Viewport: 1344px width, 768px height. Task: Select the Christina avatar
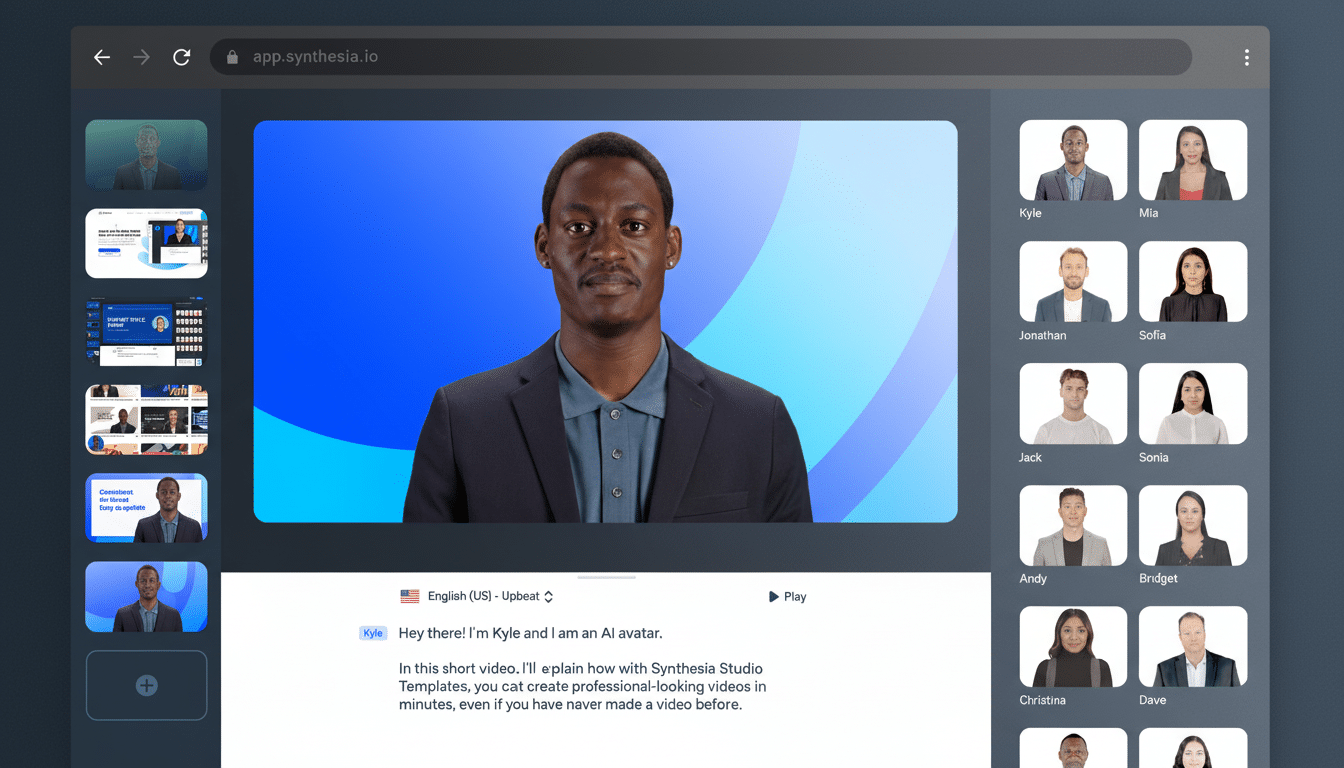(1073, 646)
